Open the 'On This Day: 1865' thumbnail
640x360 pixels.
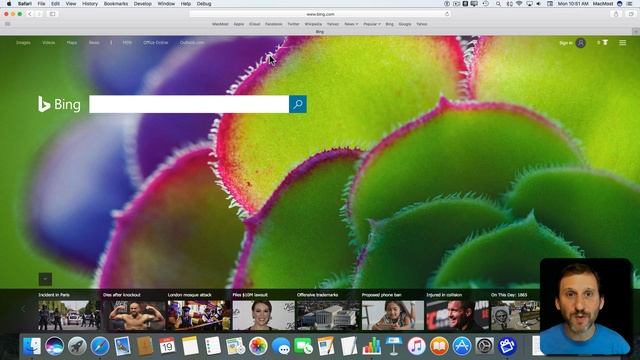coord(516,315)
